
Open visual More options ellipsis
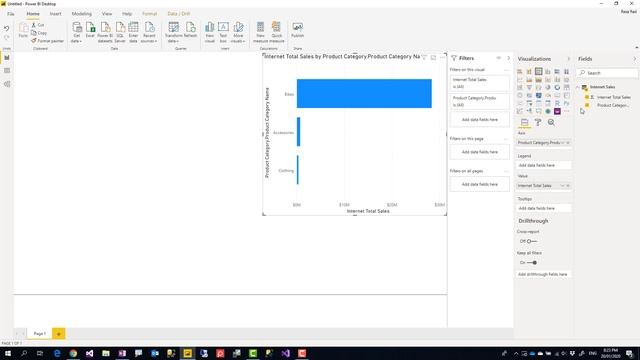click(442, 57)
